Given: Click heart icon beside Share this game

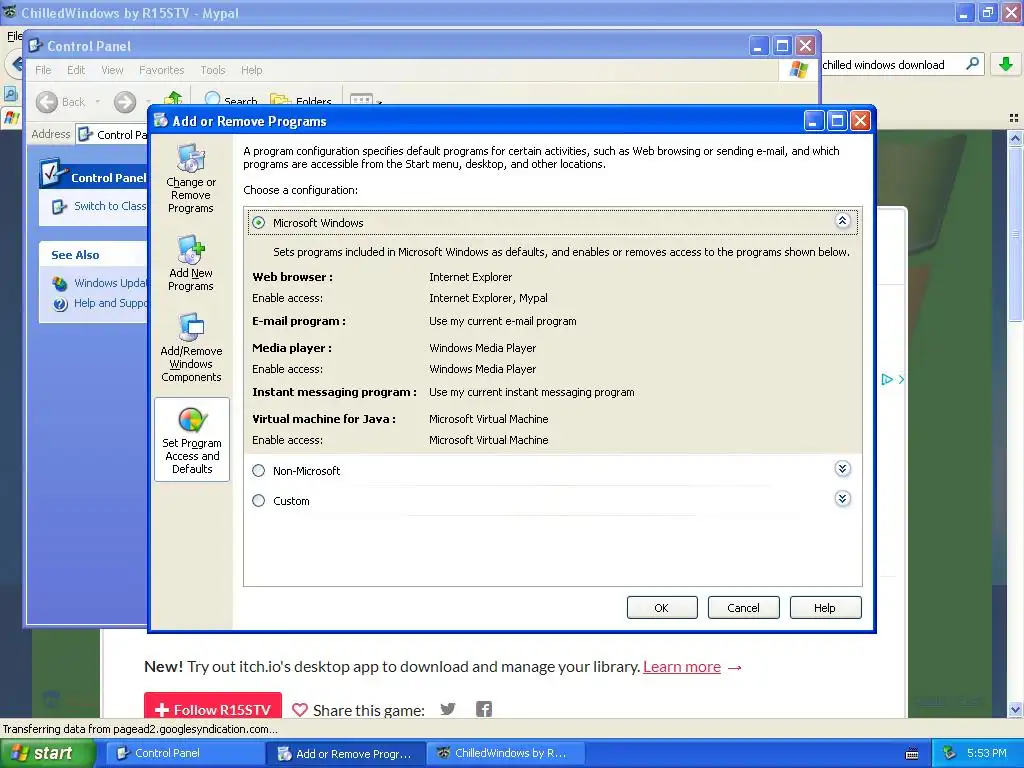Looking at the screenshot, I should coord(300,710).
